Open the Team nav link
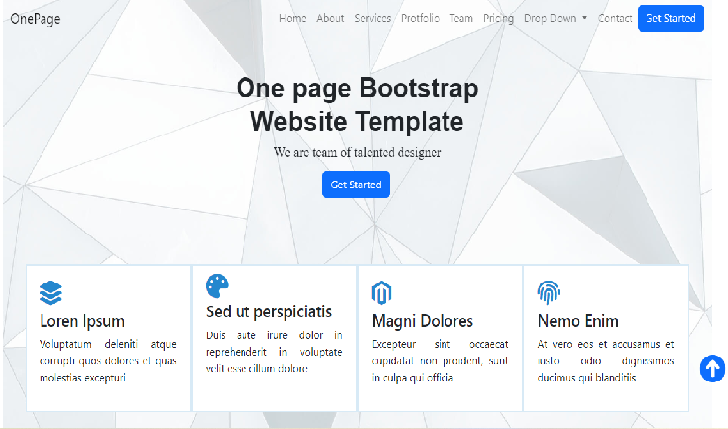The image size is (728, 429). tap(461, 18)
